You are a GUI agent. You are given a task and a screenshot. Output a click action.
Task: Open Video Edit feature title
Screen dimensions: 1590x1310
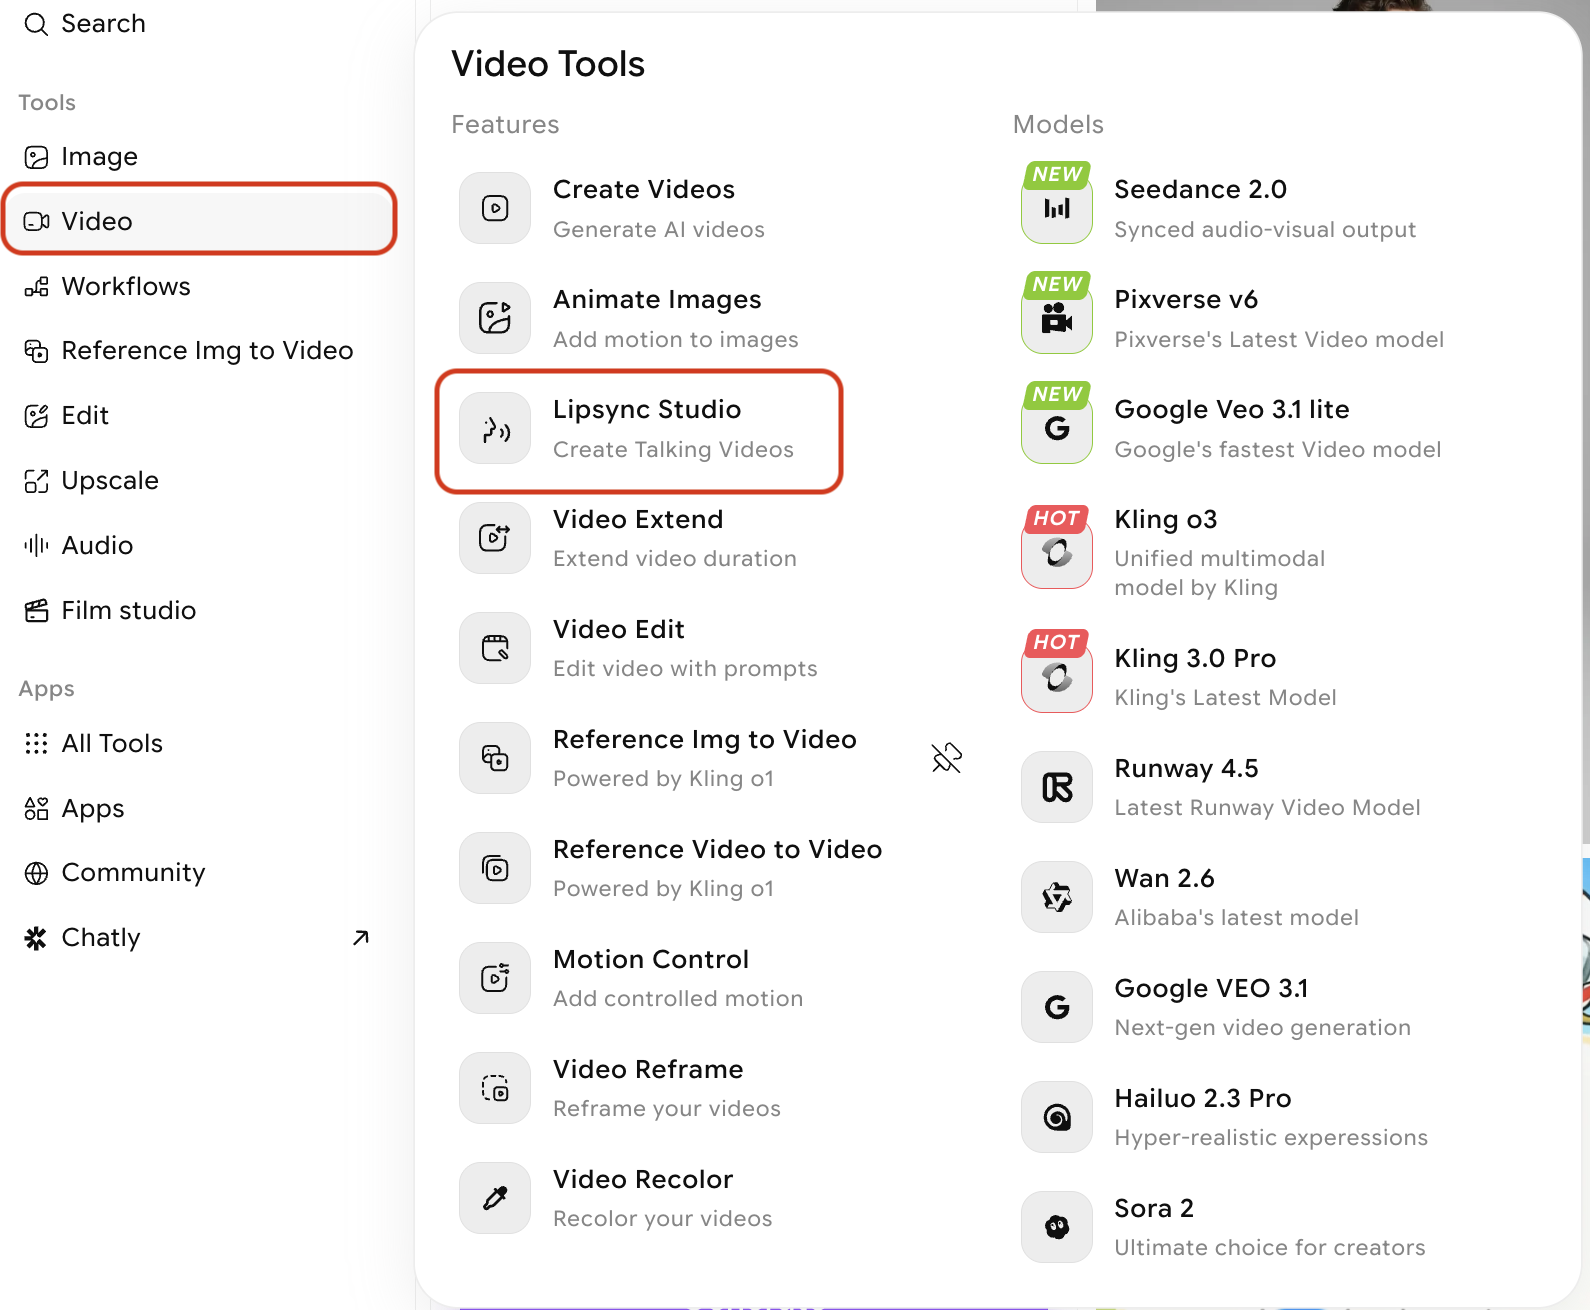pos(619,629)
